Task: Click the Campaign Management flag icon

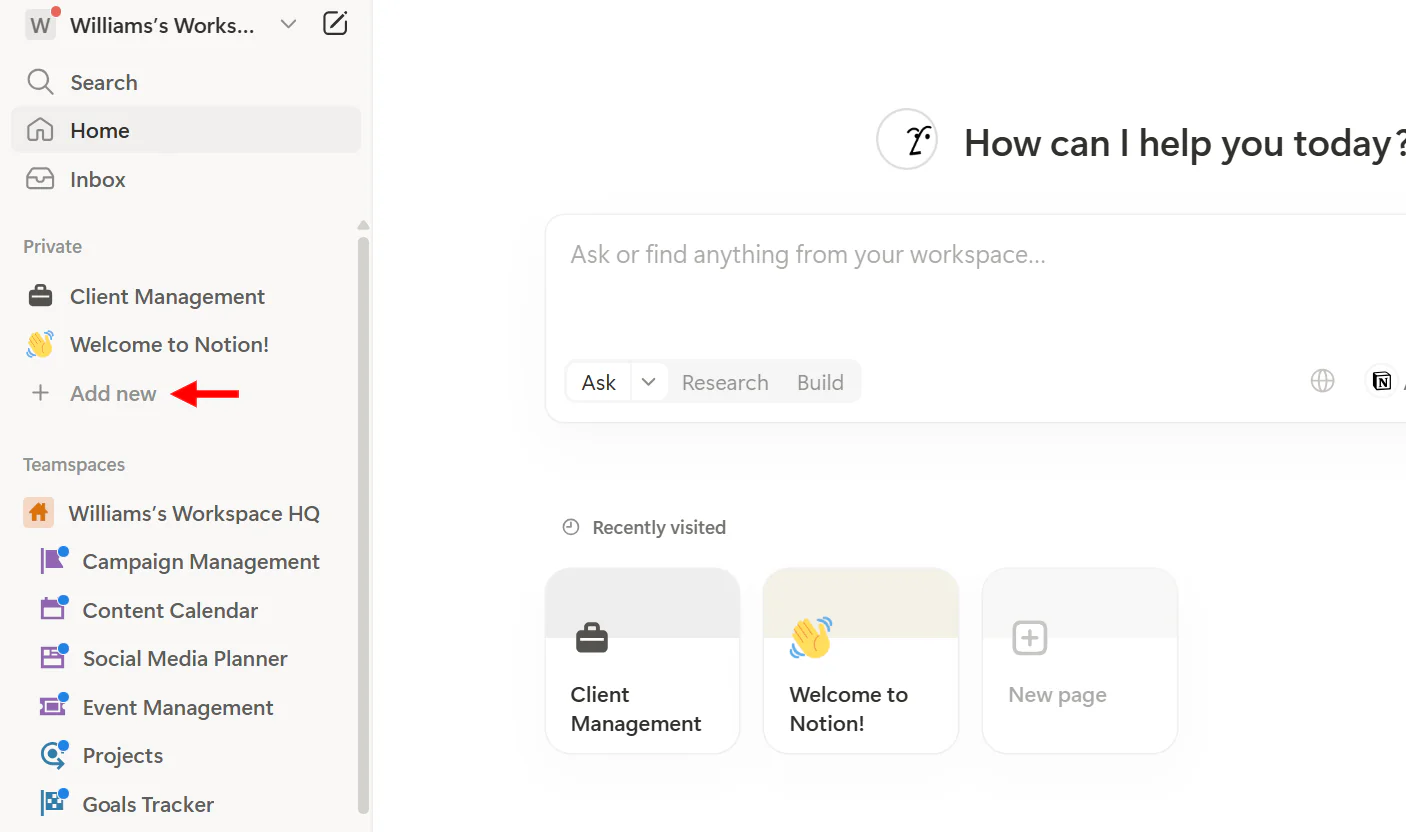Action: point(53,561)
